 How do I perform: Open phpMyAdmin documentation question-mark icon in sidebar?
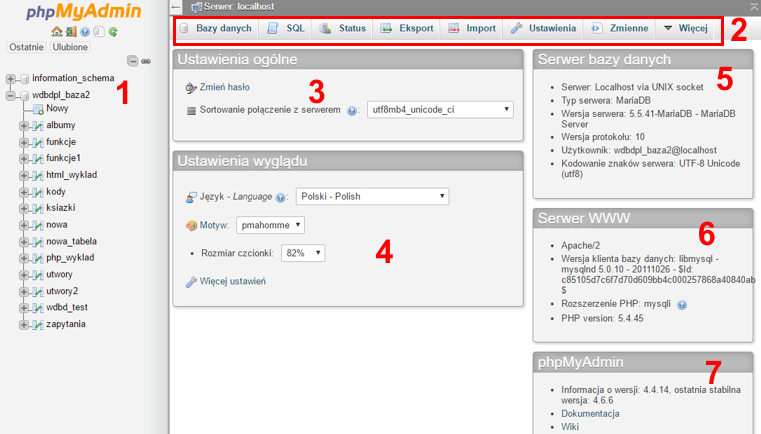click(x=85, y=32)
